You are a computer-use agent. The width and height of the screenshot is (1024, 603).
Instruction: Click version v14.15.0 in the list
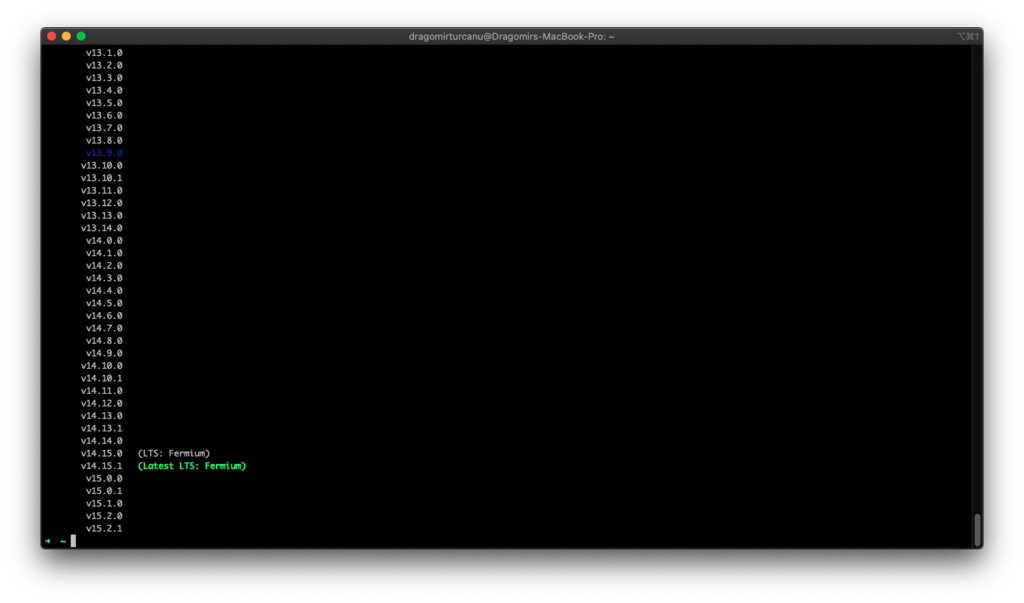click(102, 453)
